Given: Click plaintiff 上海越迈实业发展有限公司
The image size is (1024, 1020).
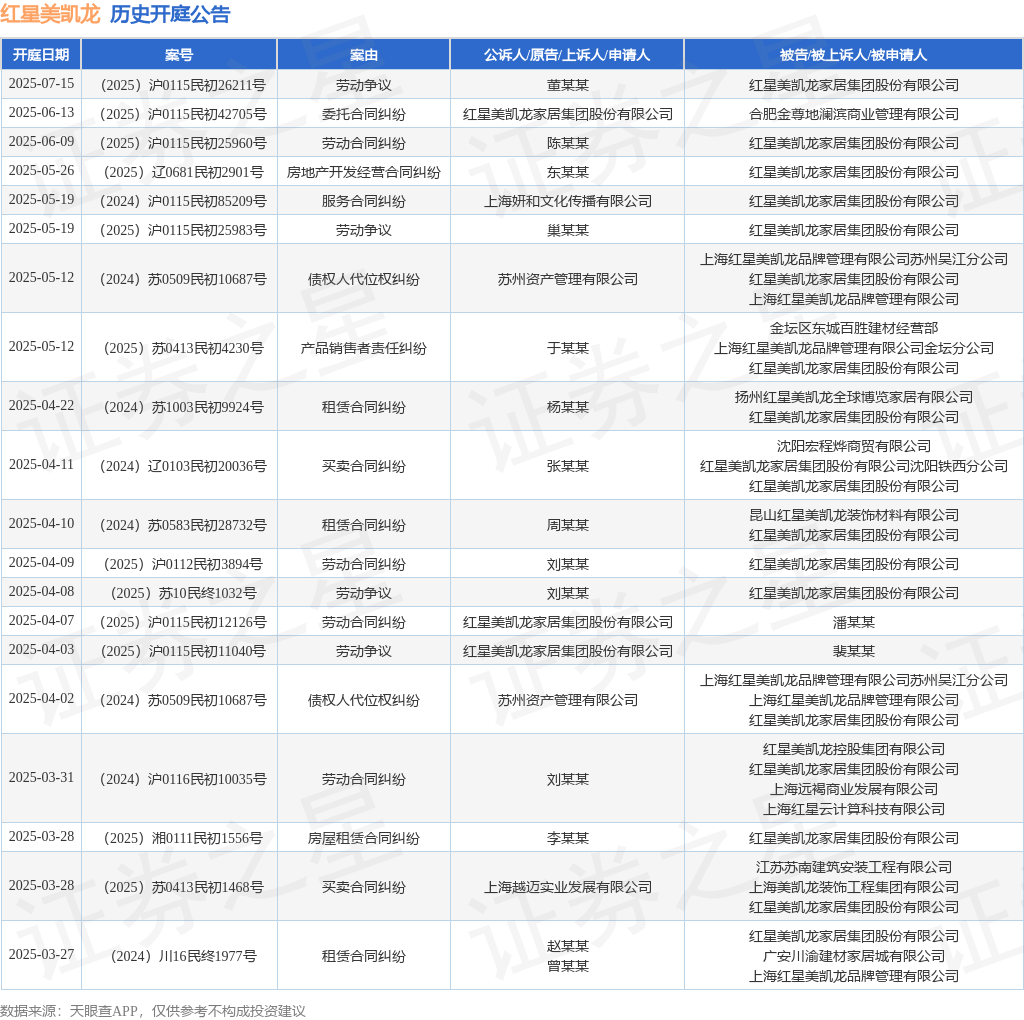Looking at the screenshot, I should [x=568, y=887].
